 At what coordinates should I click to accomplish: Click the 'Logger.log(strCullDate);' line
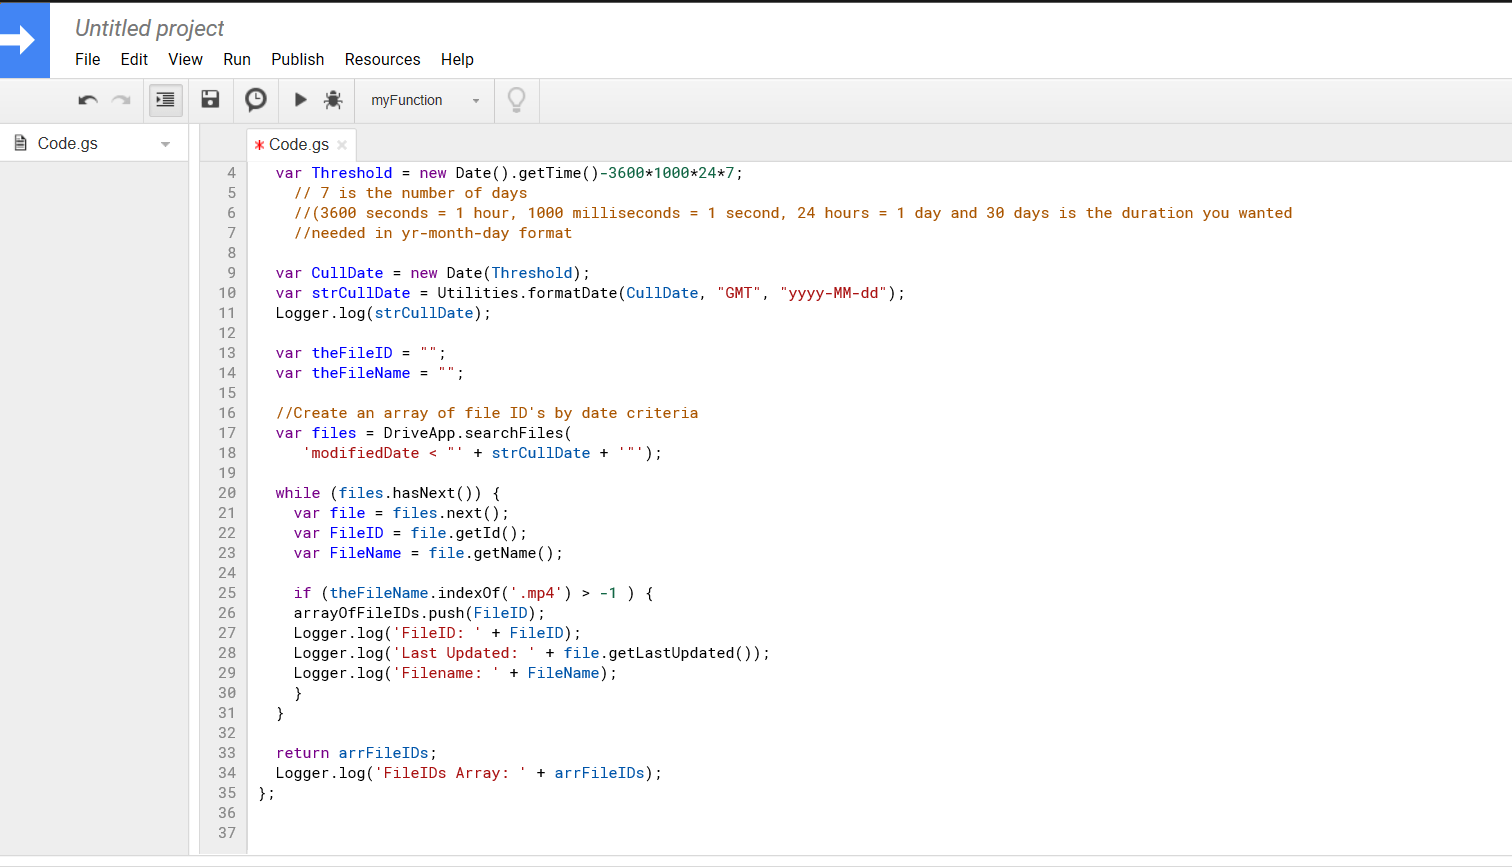383,313
